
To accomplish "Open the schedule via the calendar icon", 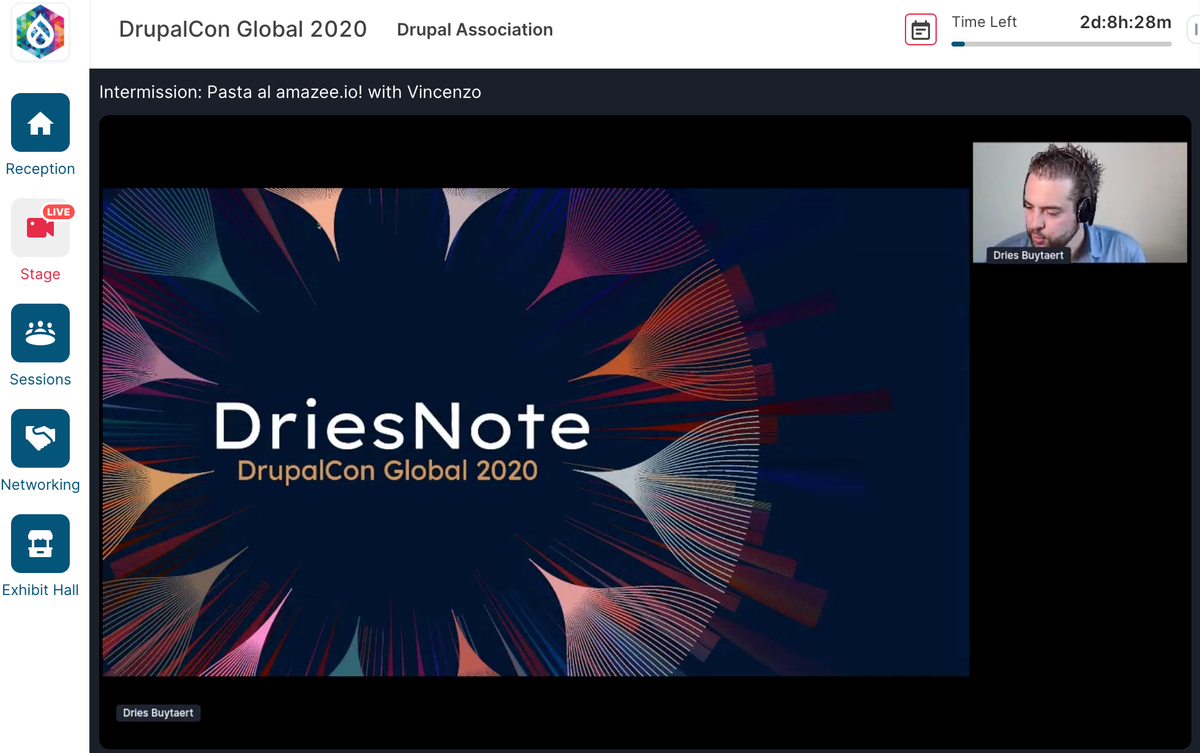I will 920,29.
